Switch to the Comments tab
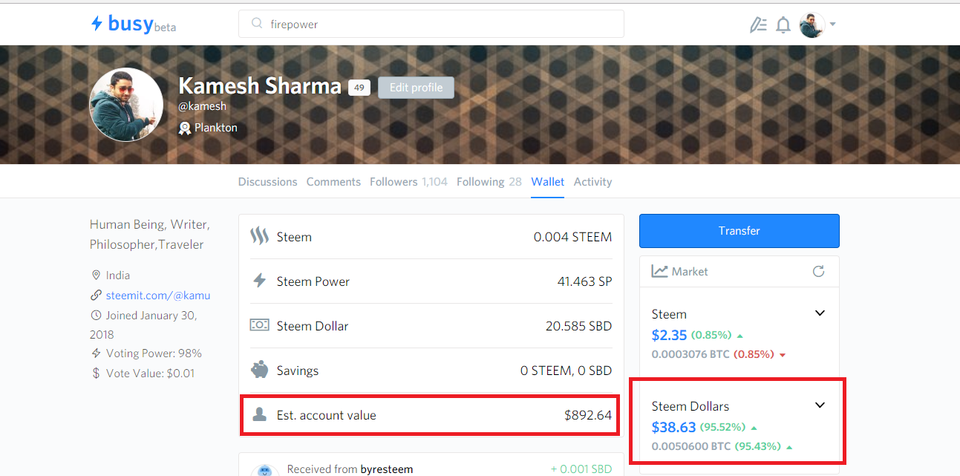Screen dimensions: 960x476 tap(334, 182)
